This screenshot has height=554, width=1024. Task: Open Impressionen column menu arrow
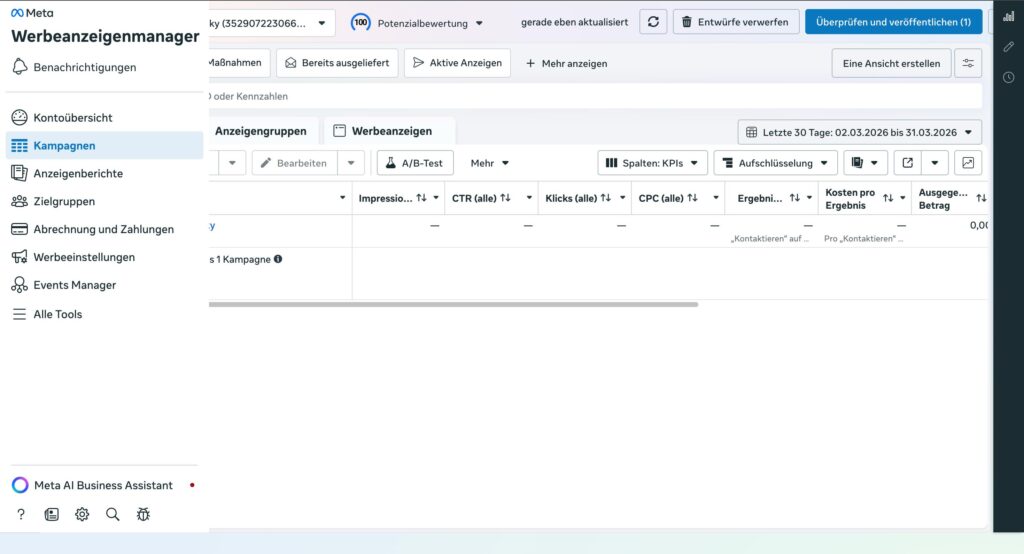(x=436, y=198)
